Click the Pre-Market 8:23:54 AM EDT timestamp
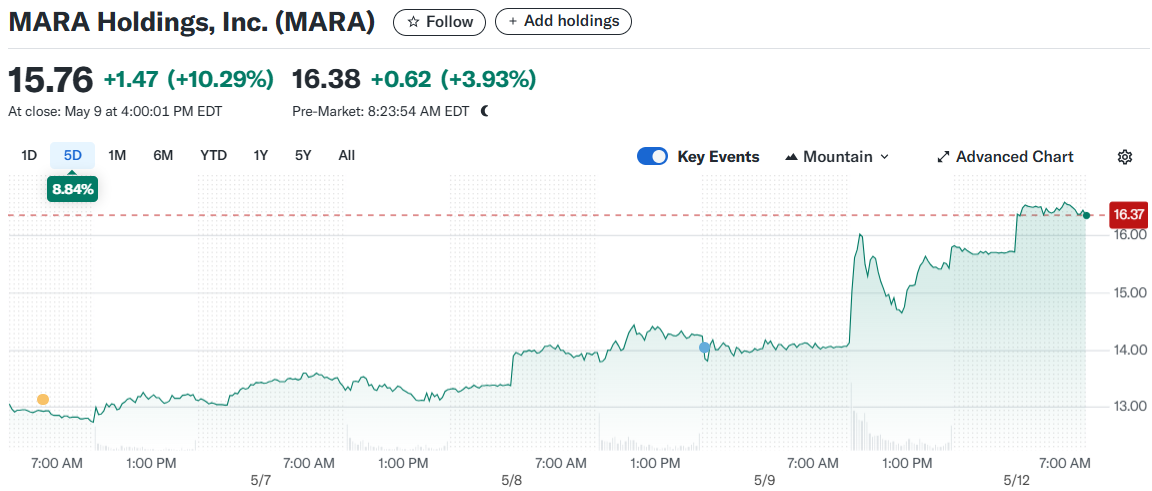The width and height of the screenshot is (1152, 491). (x=381, y=112)
